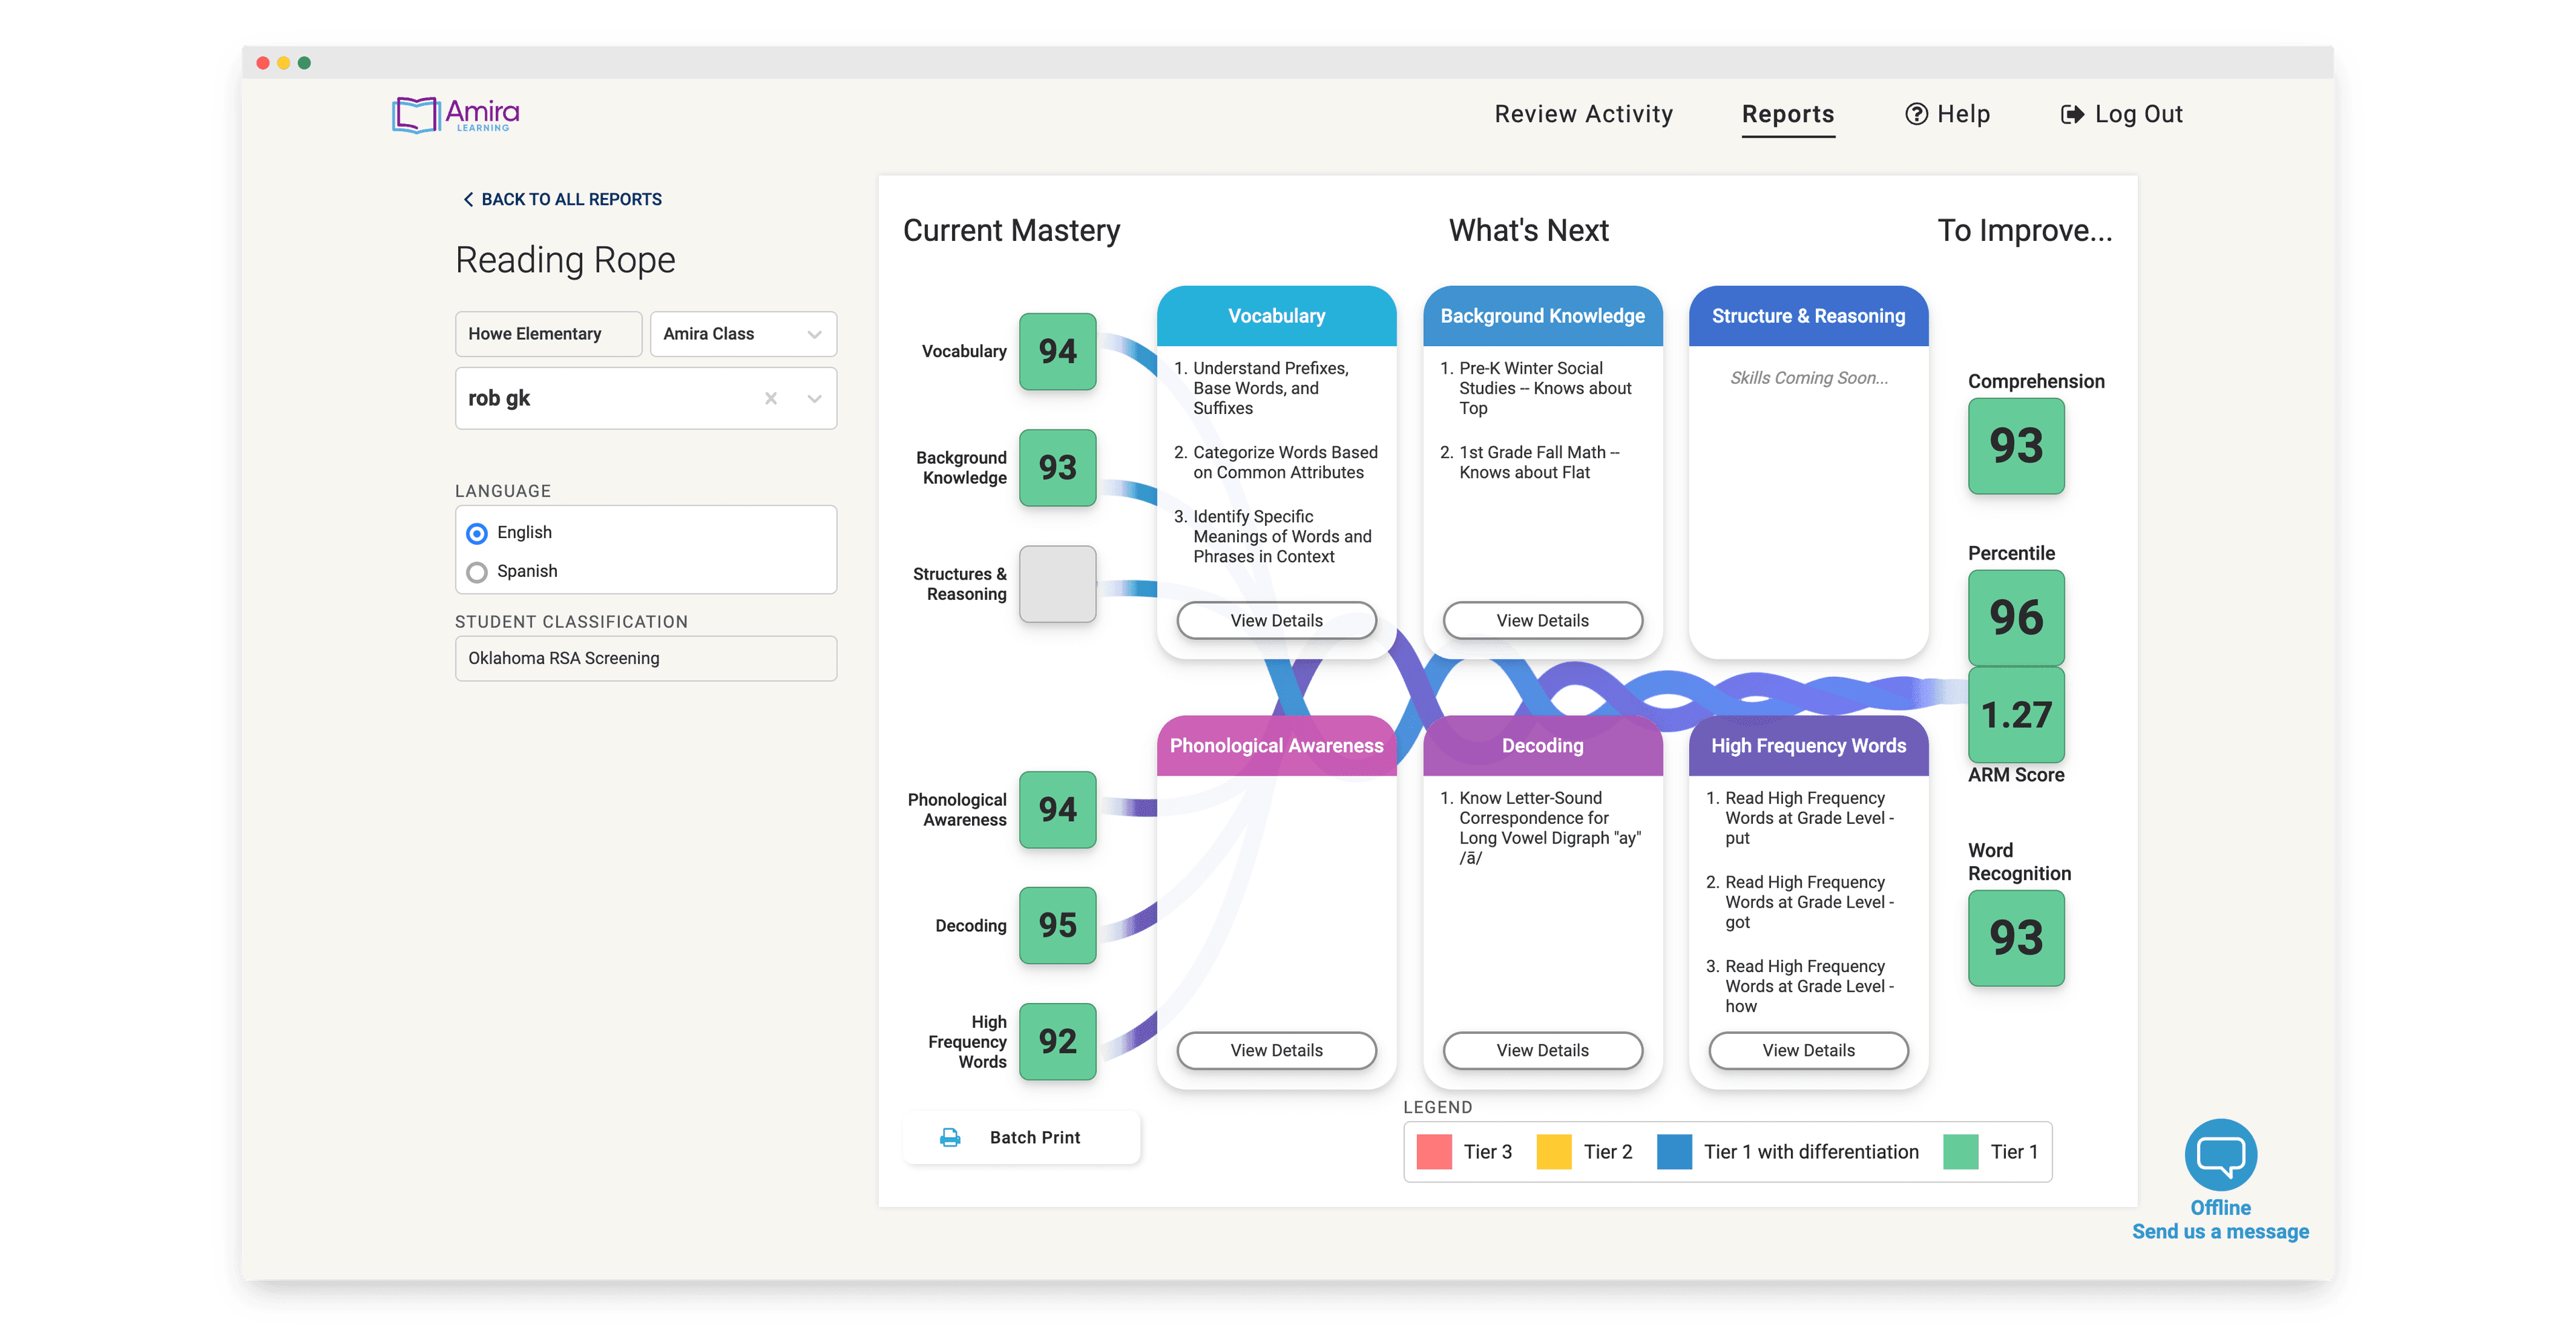Click 'Pre-K Winter Social Studies' skill item
Screen dimensions: 2576x1325
(x=1544, y=388)
